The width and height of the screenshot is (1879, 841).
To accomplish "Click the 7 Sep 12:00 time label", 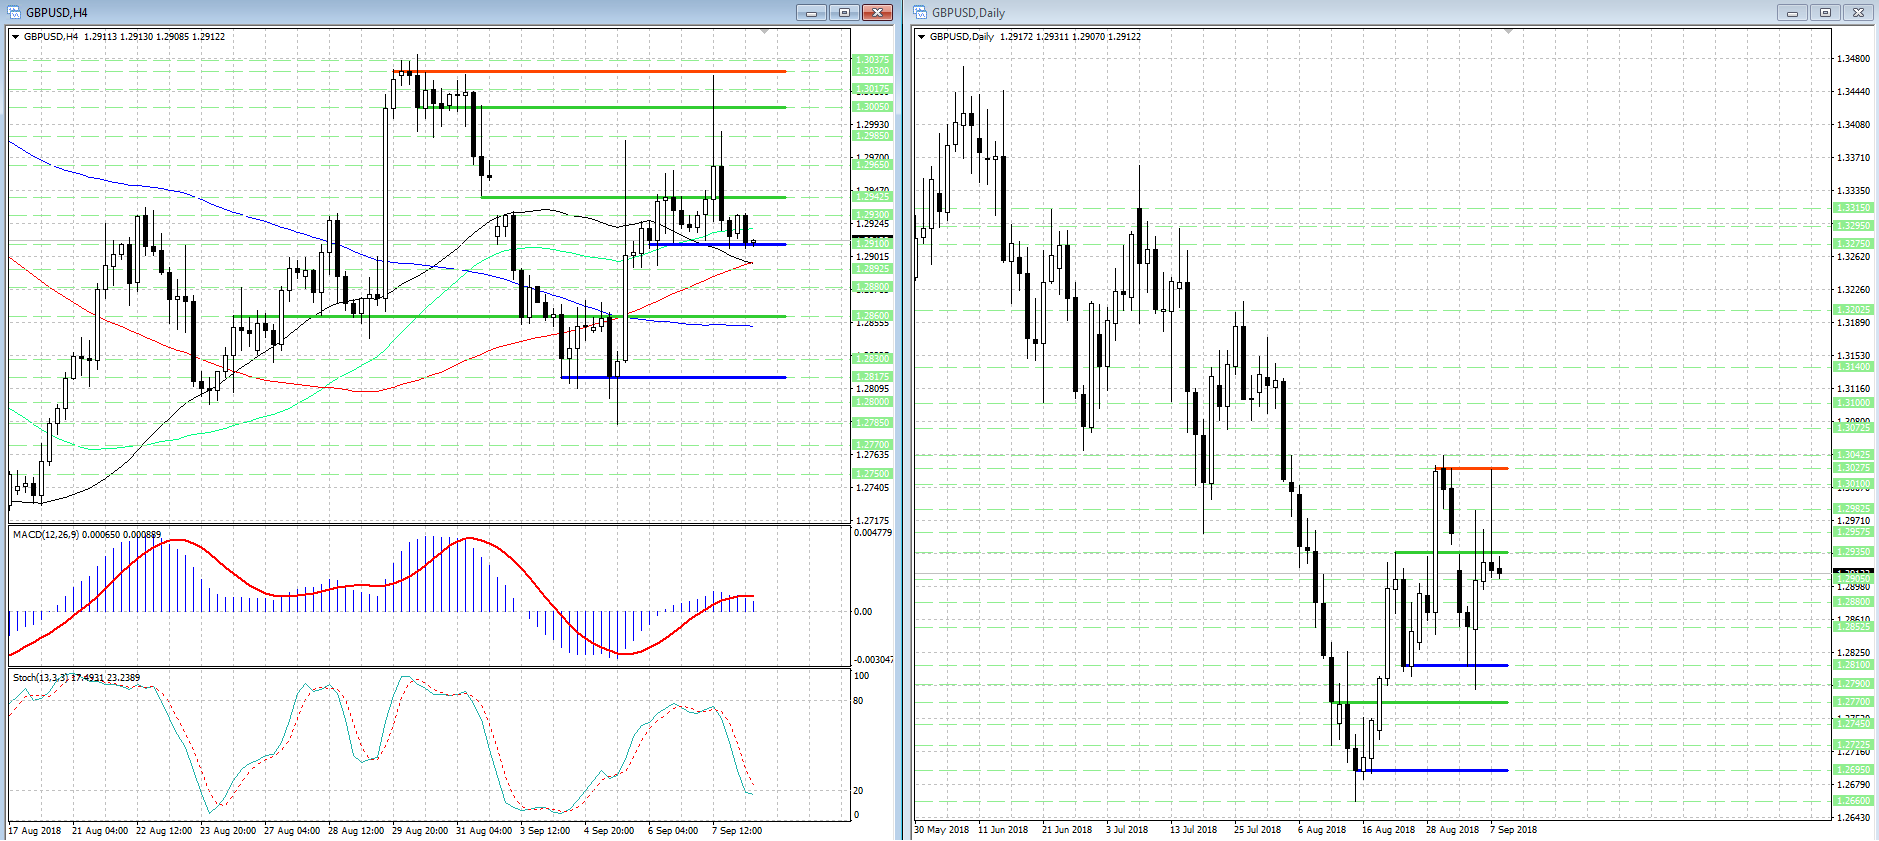I will tap(737, 830).
